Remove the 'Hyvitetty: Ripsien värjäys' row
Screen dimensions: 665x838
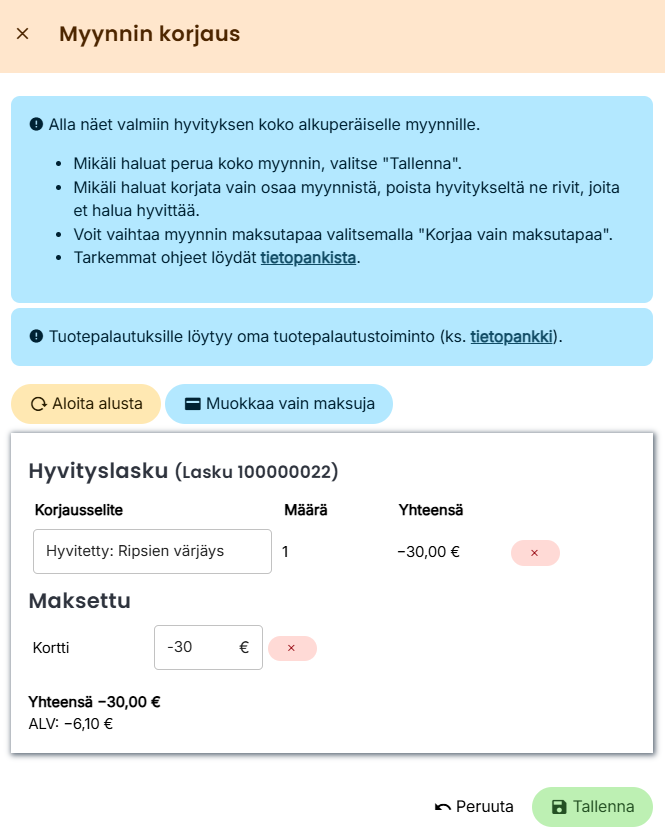point(534,553)
